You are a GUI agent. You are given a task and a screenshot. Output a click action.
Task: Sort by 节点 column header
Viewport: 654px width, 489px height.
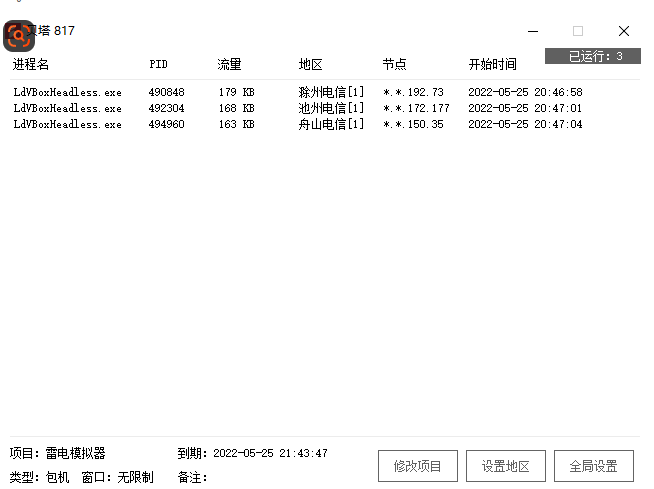pyautogui.click(x=394, y=64)
